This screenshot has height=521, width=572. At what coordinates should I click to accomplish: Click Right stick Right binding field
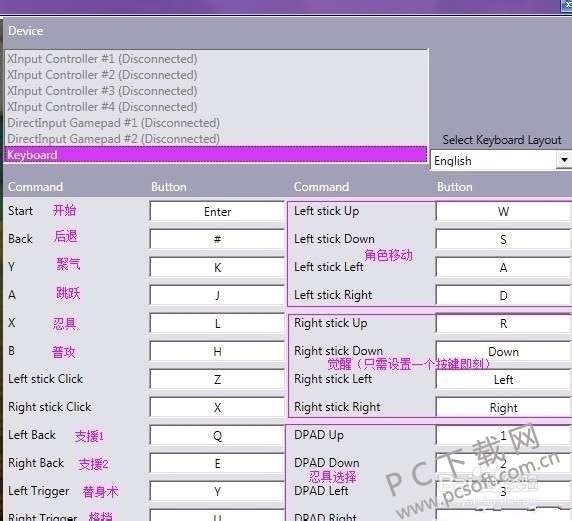click(x=503, y=408)
